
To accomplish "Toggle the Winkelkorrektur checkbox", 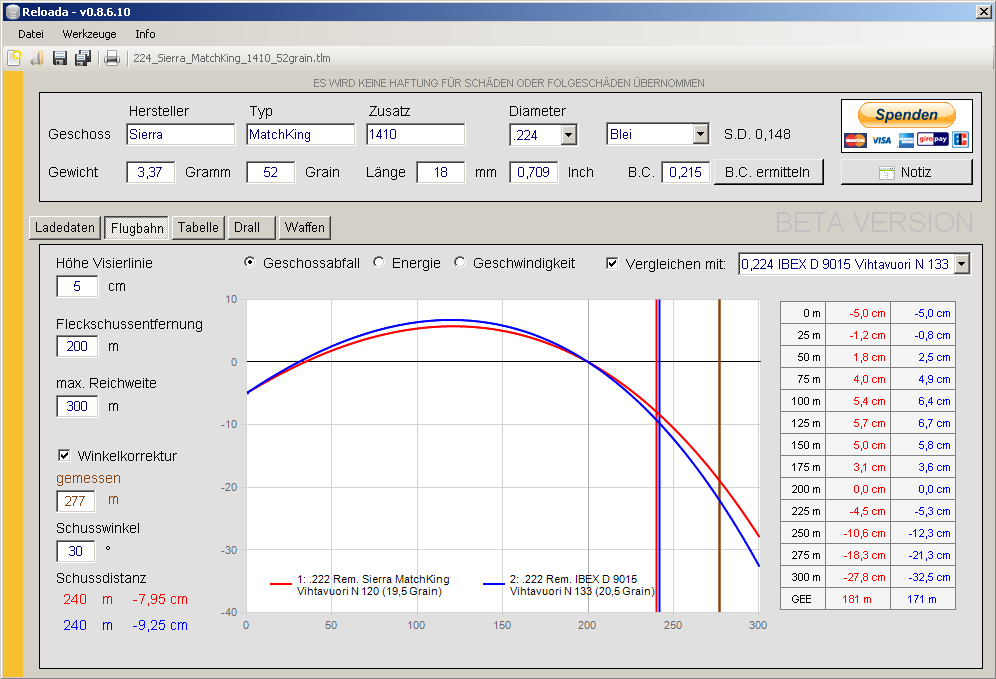I will pos(64,455).
